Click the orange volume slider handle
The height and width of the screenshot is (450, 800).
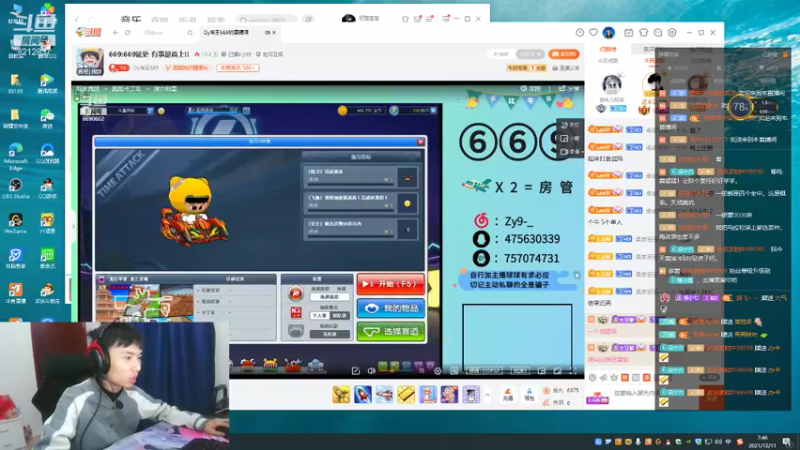pos(392,371)
